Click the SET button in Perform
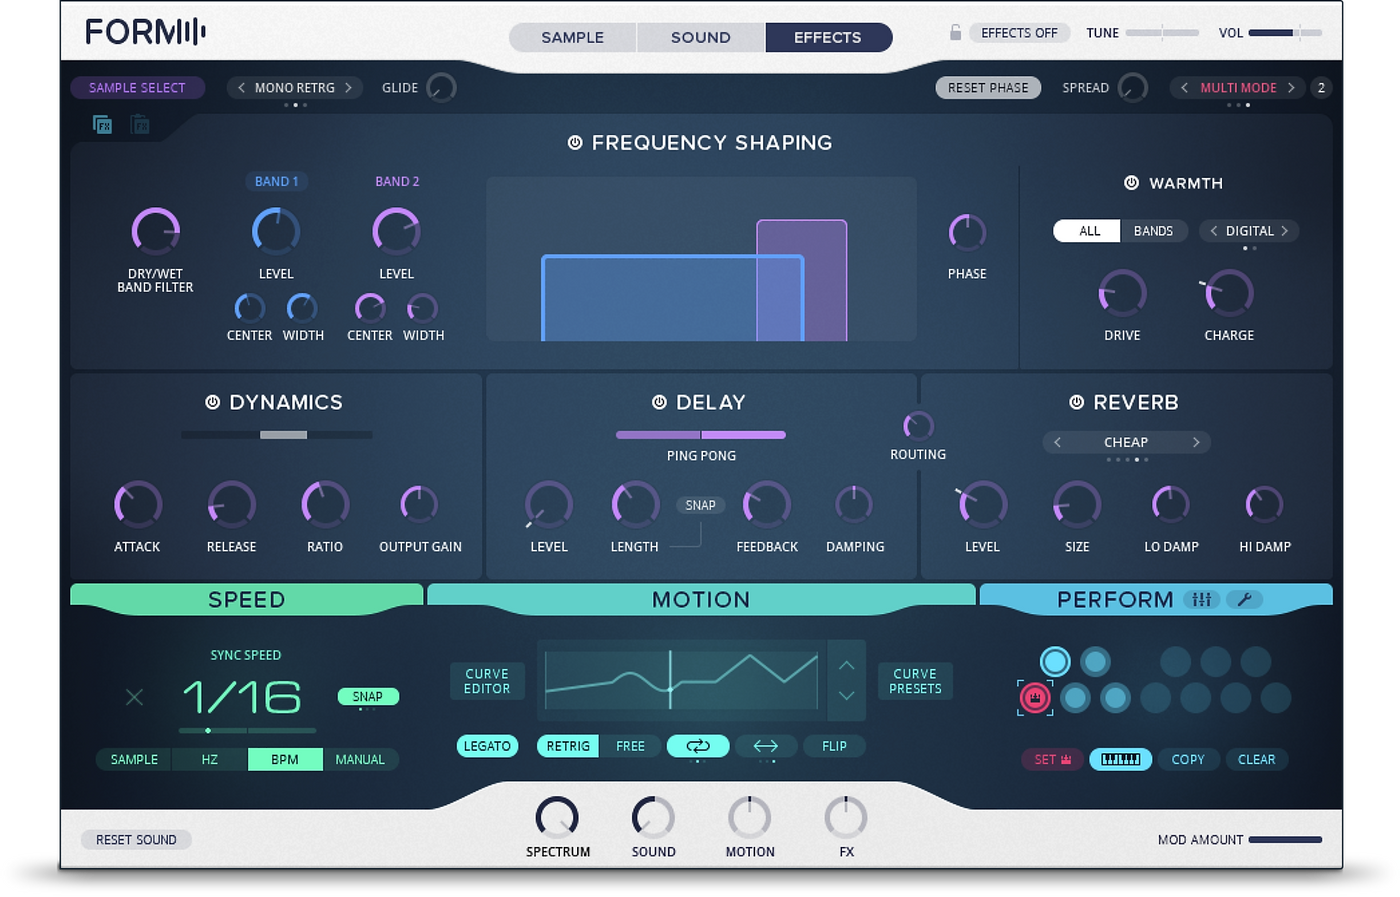 click(x=1052, y=760)
